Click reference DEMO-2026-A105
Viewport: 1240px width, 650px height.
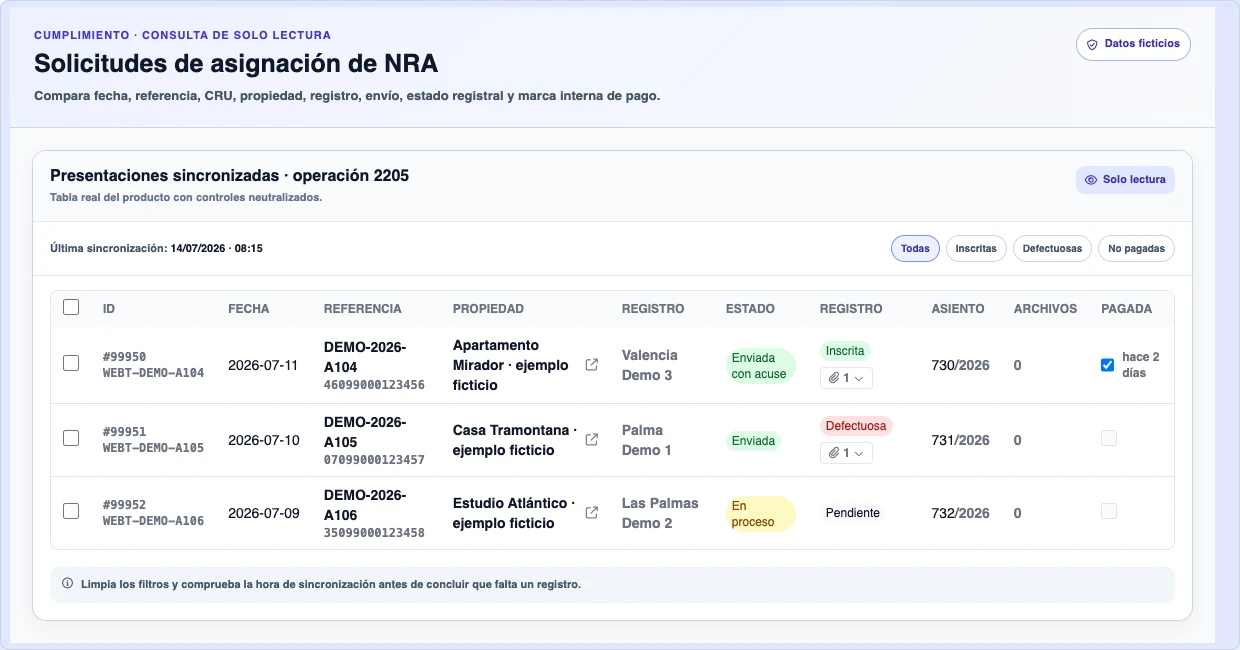click(365, 432)
